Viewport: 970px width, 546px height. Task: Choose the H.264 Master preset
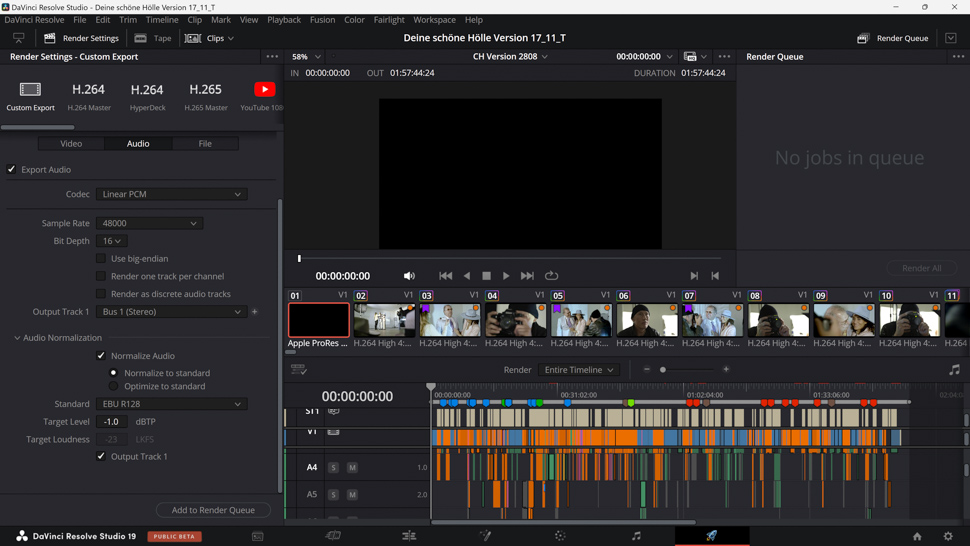[88, 96]
